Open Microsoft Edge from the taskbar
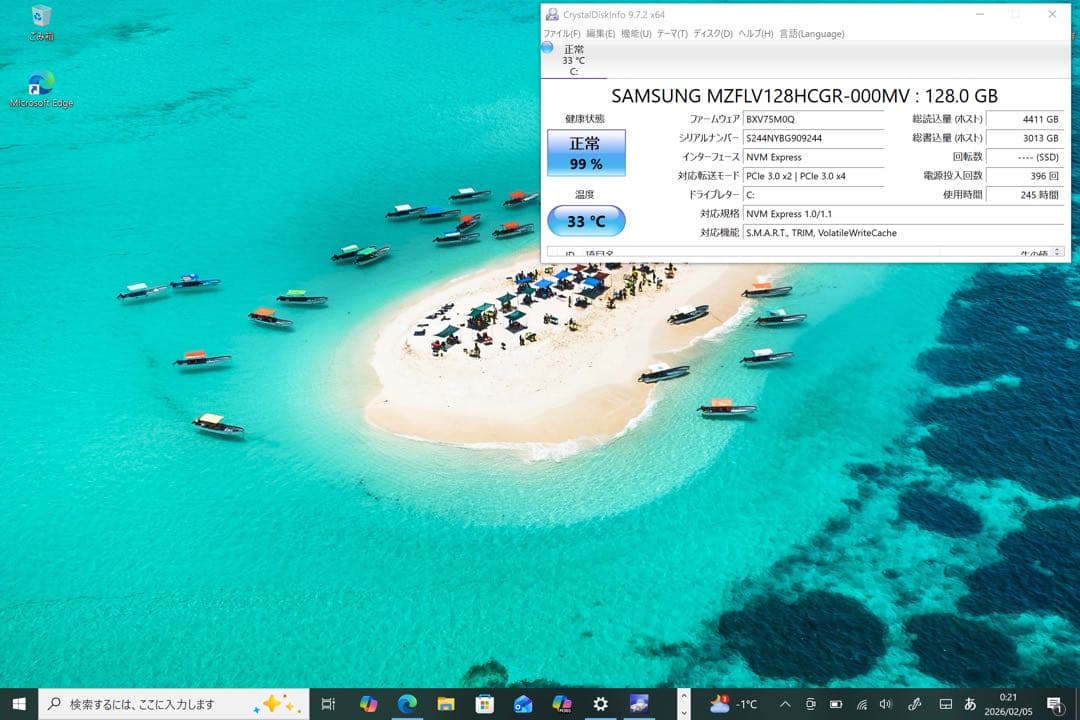1080x720 pixels. coord(408,705)
